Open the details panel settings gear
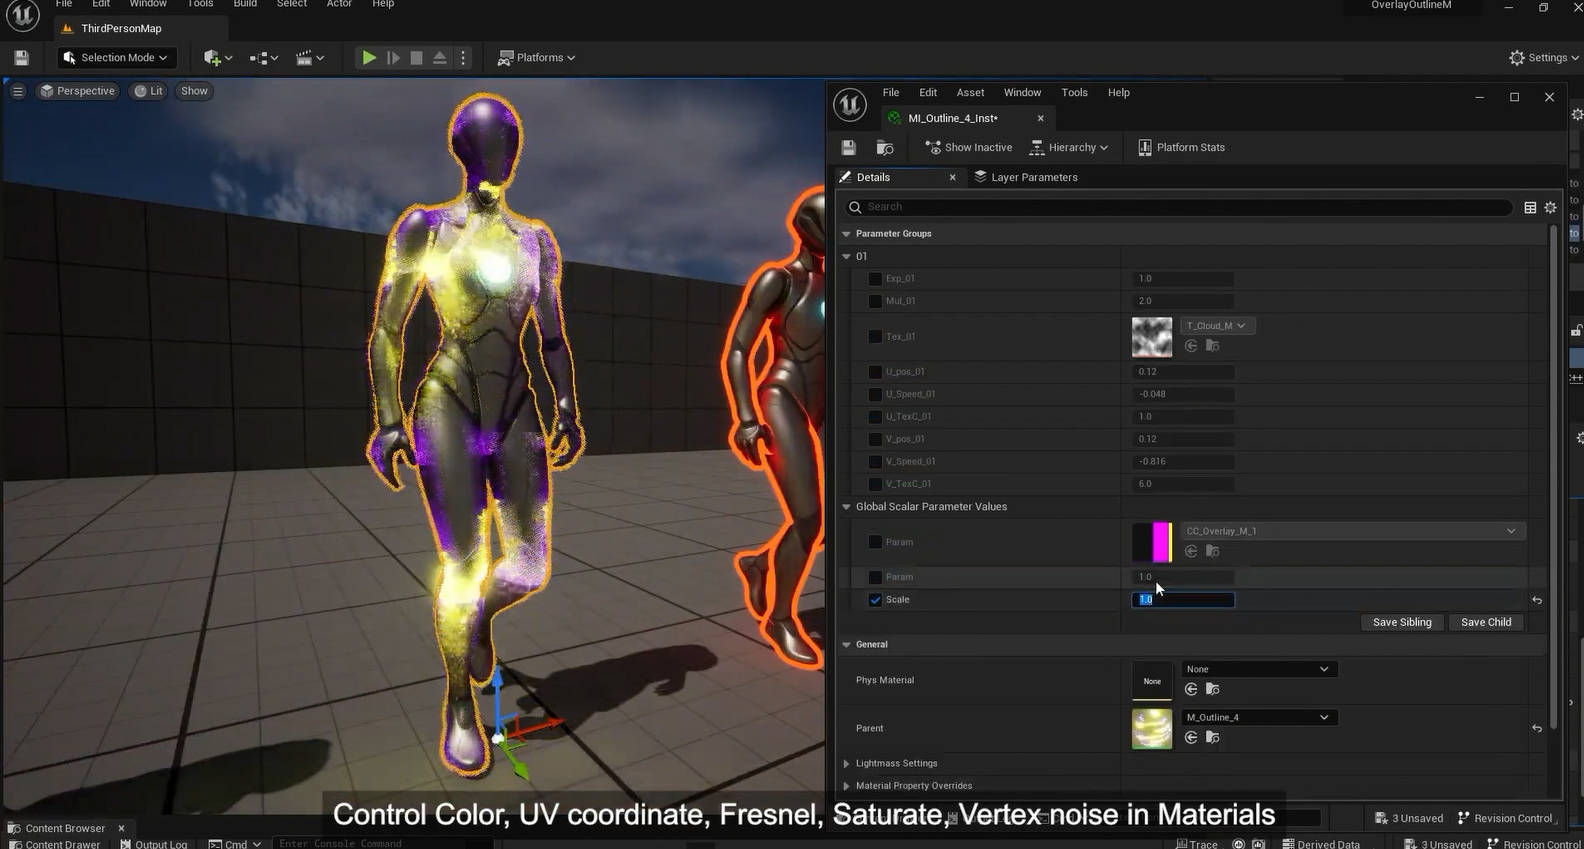 [1550, 208]
